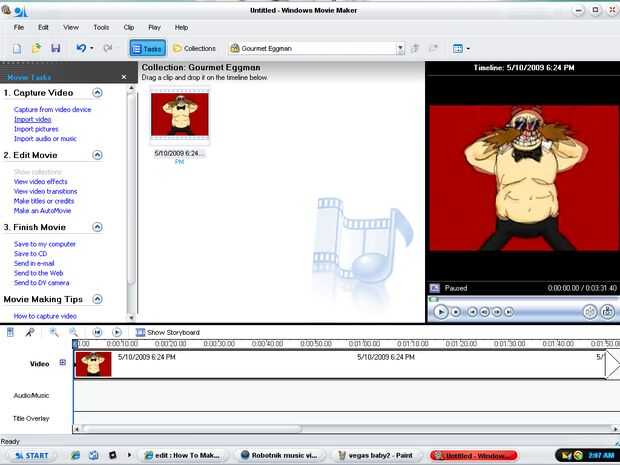Click How to capture video link
620x465 pixels.
(x=45, y=316)
